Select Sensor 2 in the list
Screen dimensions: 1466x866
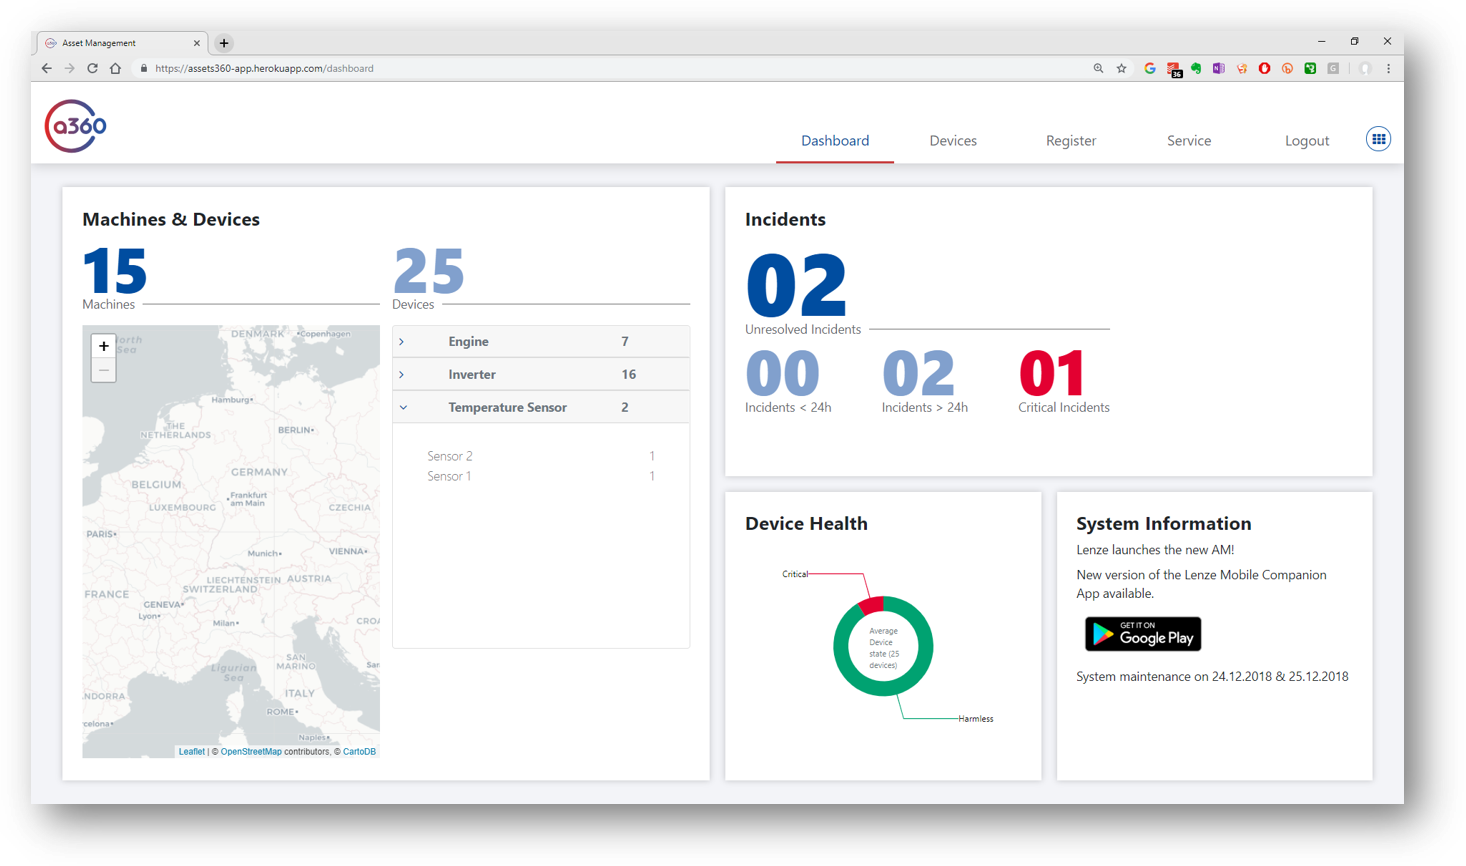coord(450,456)
